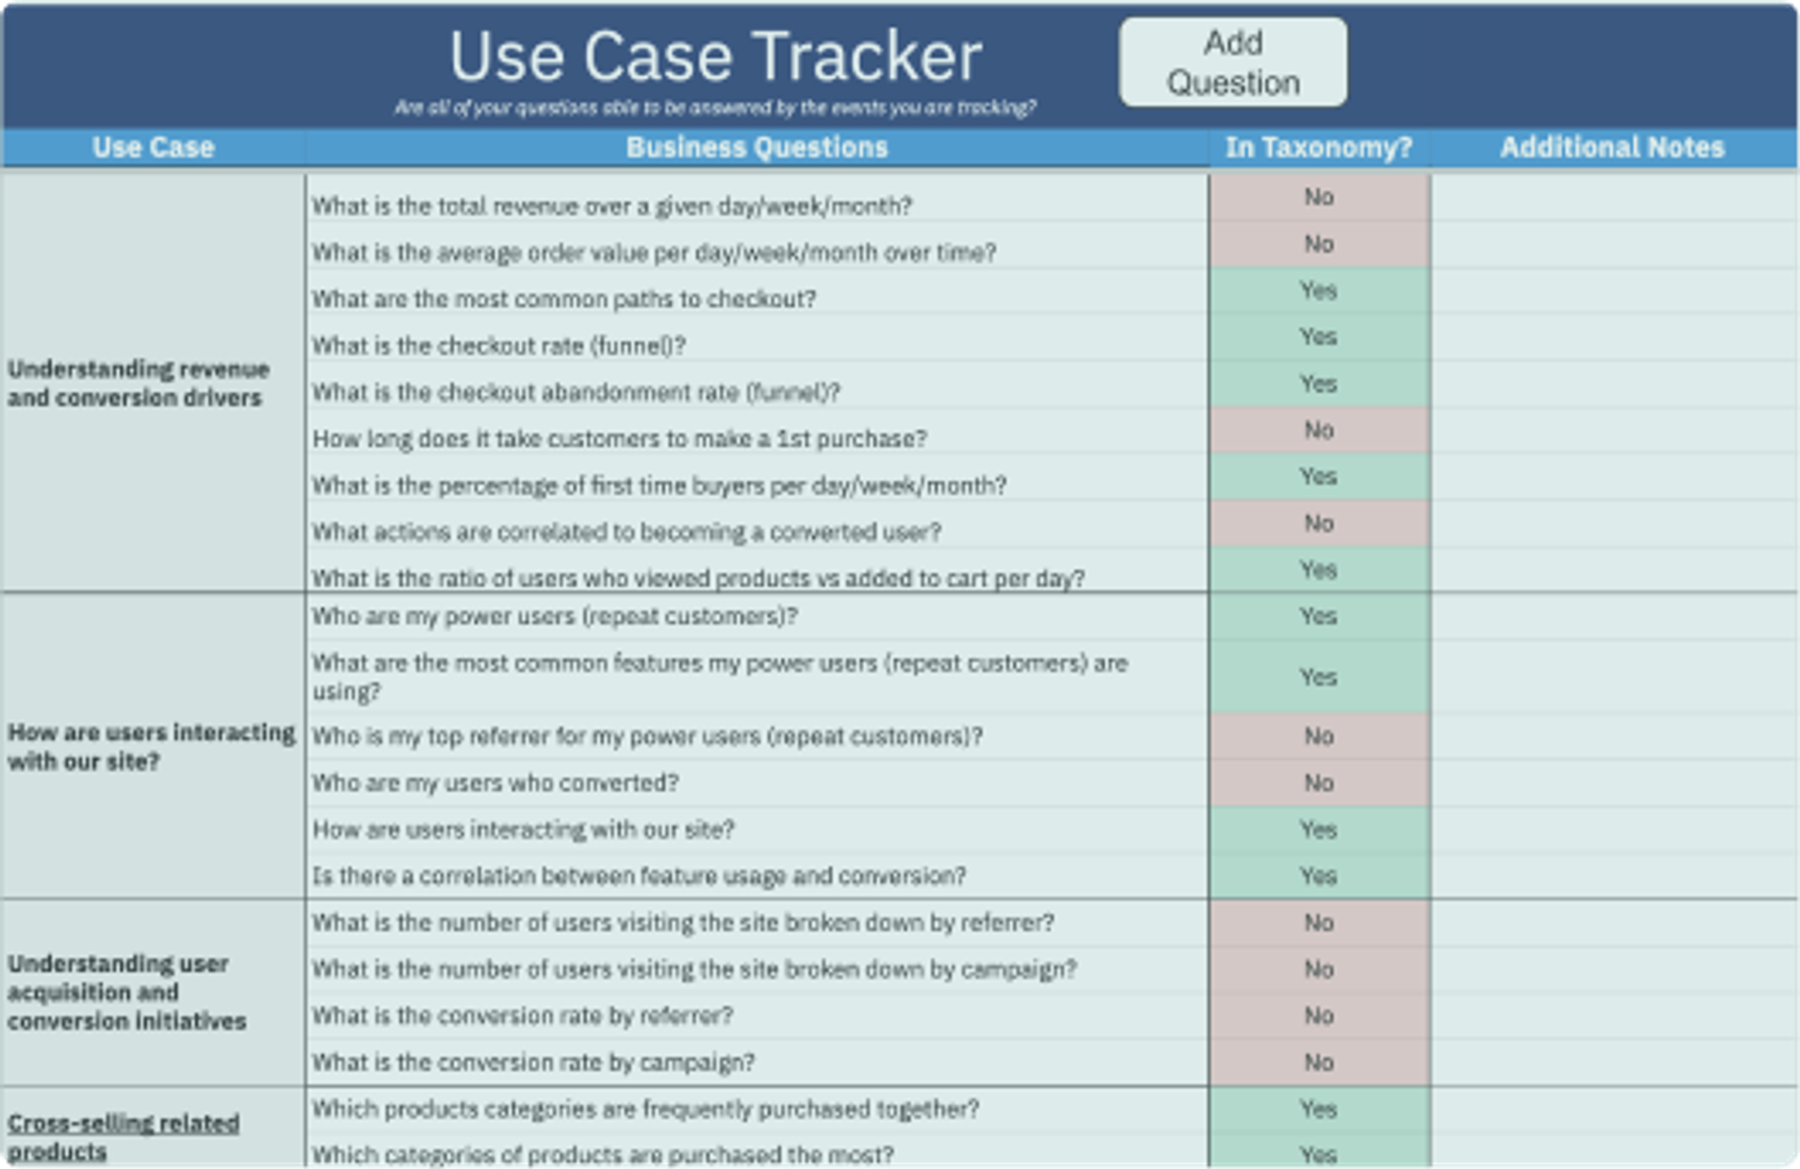Click the Business Questions column header
This screenshot has width=1800, height=1169.
click(x=755, y=147)
